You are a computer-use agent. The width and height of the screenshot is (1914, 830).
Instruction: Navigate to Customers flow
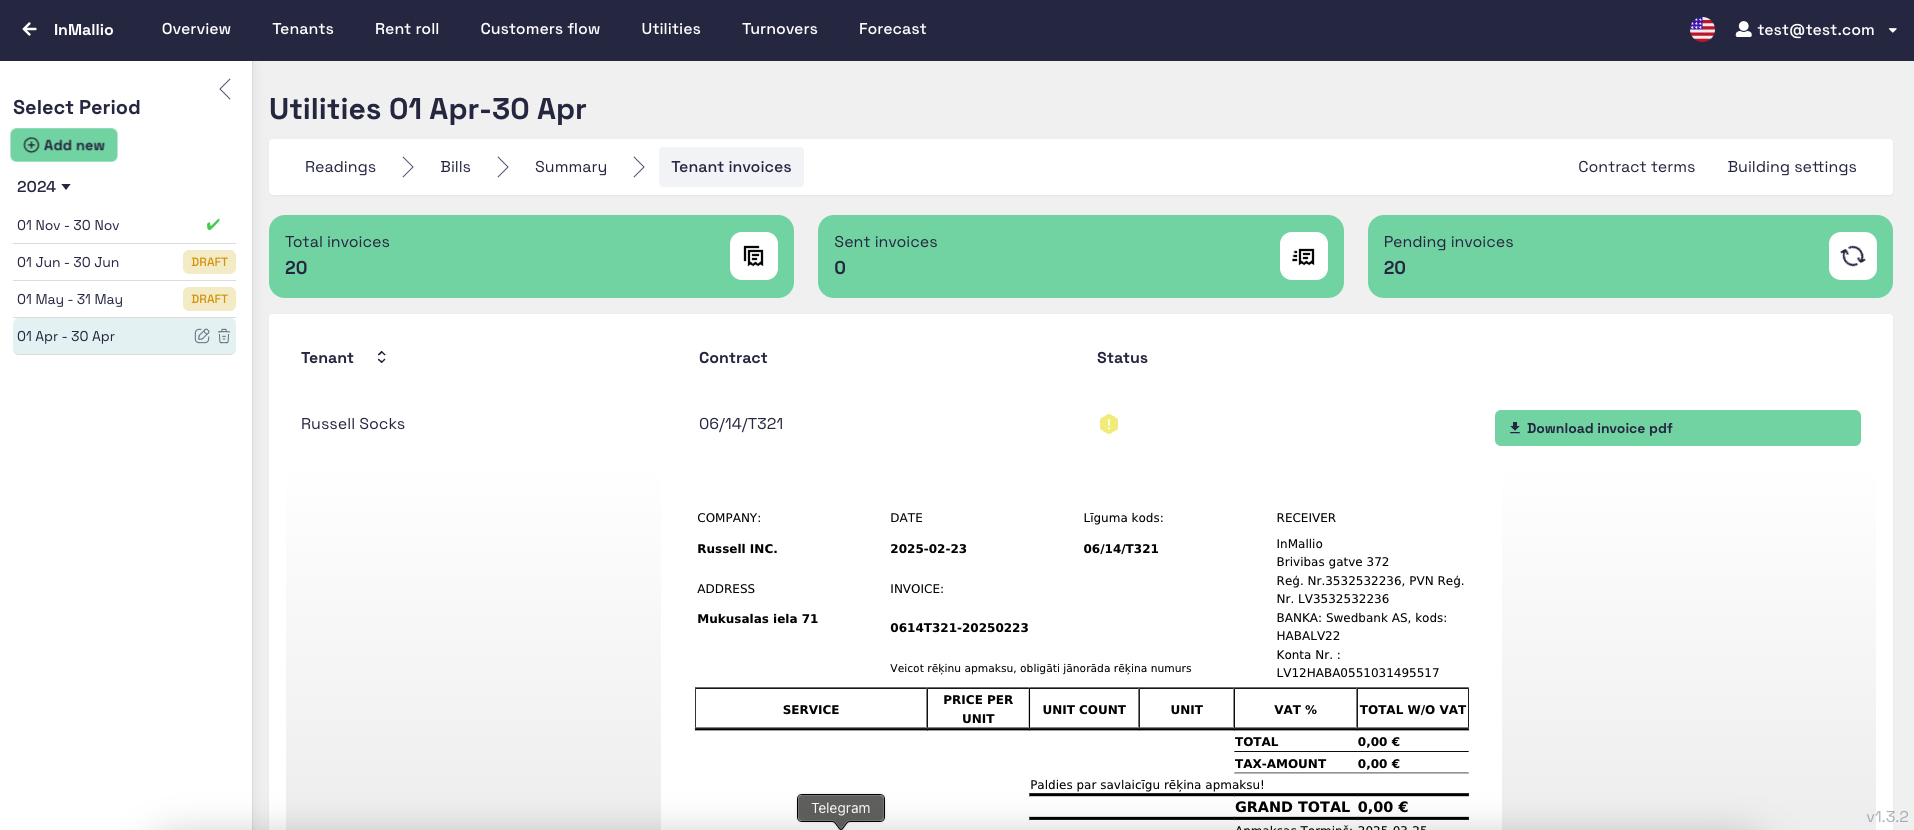click(540, 29)
